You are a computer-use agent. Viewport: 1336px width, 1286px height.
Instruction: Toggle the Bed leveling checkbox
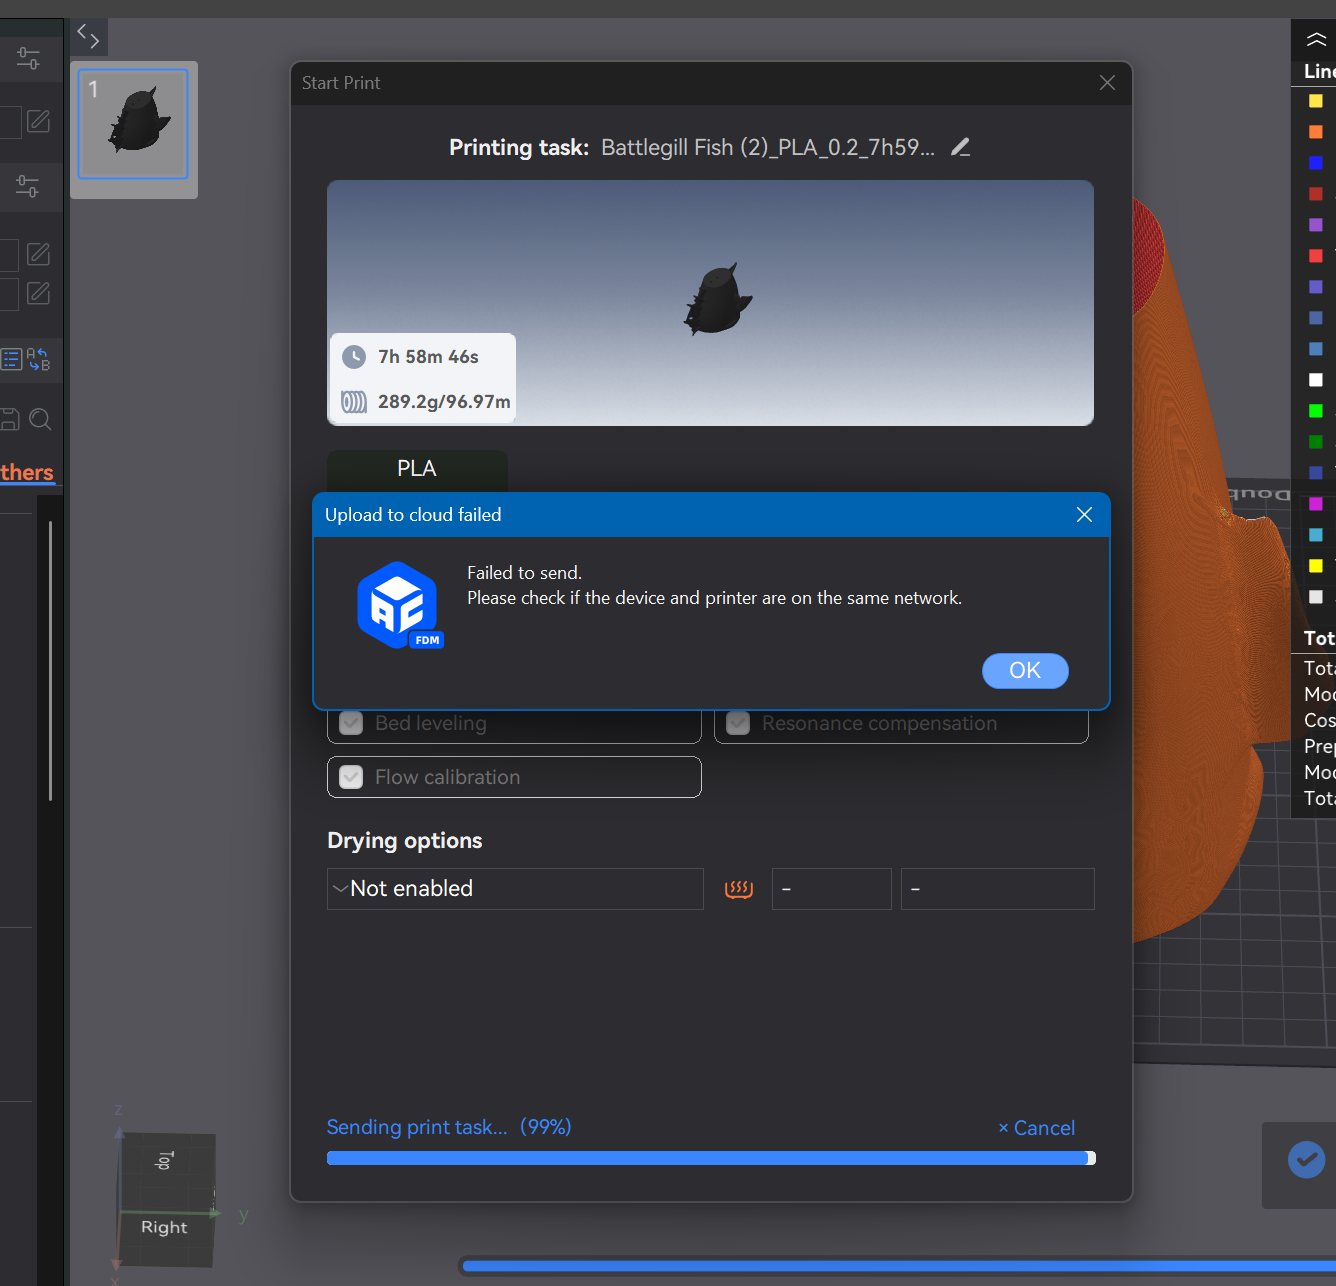tap(351, 723)
